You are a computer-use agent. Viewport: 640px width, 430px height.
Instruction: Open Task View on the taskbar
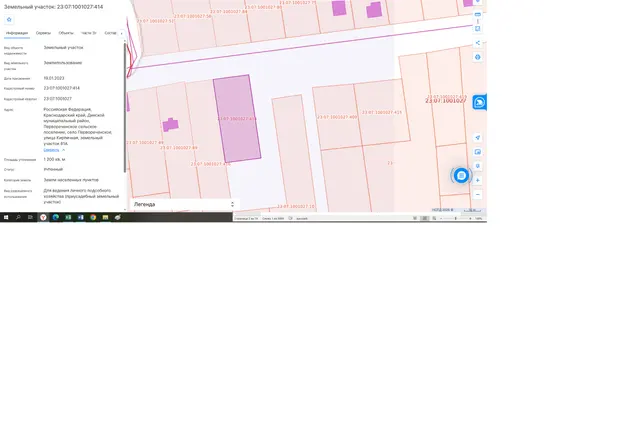click(x=30, y=217)
